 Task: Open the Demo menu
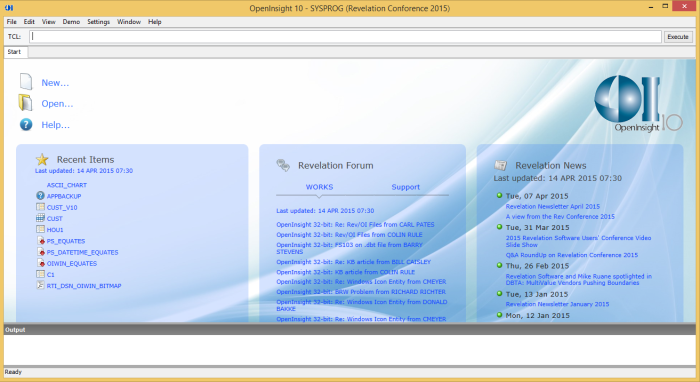click(71, 21)
